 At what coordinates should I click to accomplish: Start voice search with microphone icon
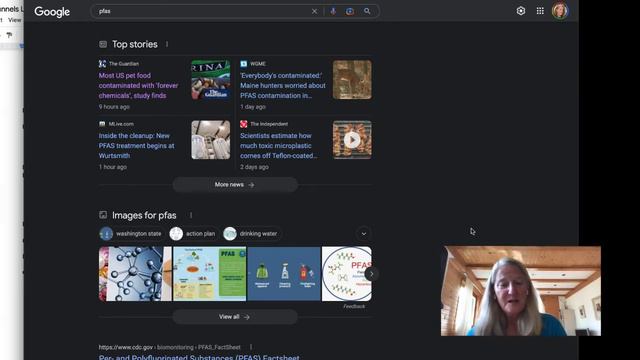click(x=333, y=11)
